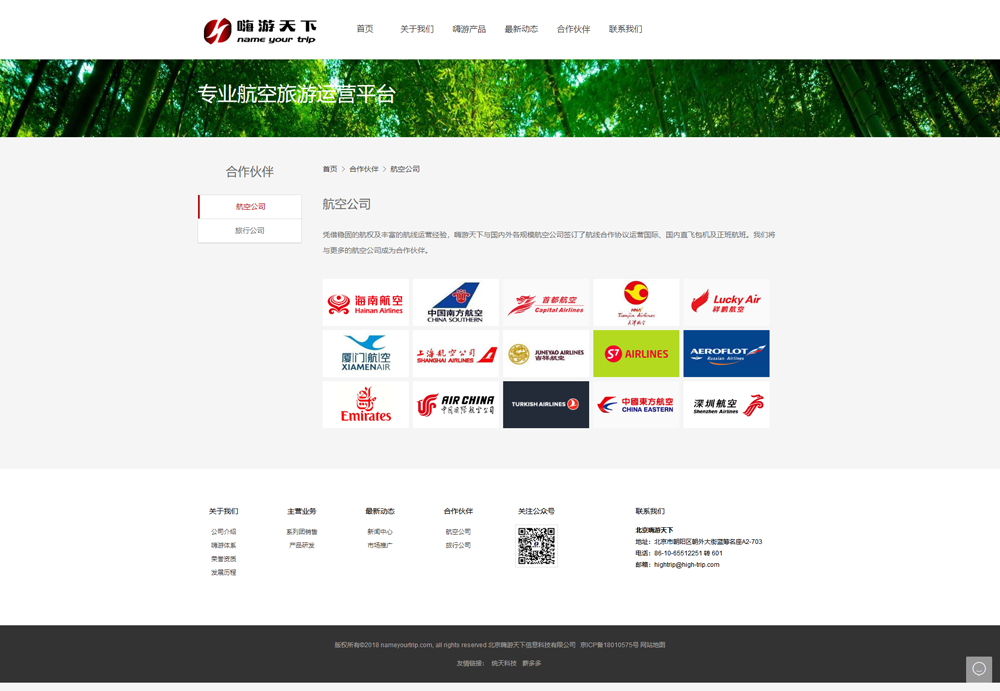Screen dimensions: 1000x691
Task: Click the Air China logo
Action: [455, 405]
